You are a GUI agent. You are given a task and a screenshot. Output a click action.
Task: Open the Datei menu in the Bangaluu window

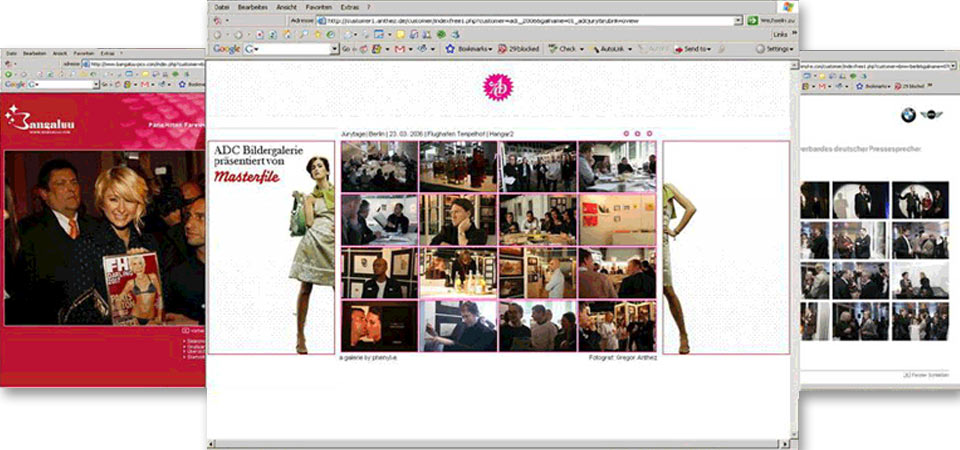[11, 53]
